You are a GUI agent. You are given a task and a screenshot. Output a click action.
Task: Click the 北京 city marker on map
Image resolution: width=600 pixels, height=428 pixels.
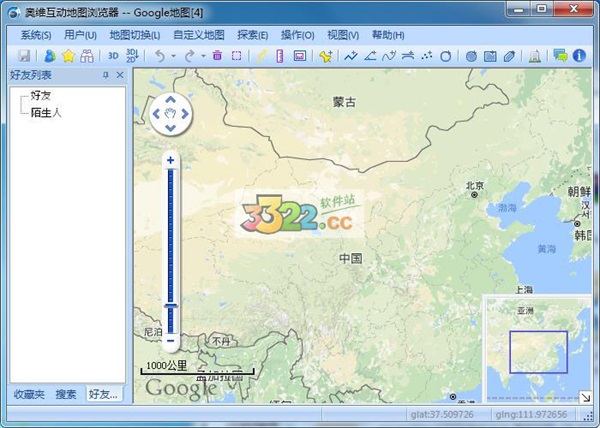pyautogui.click(x=474, y=195)
